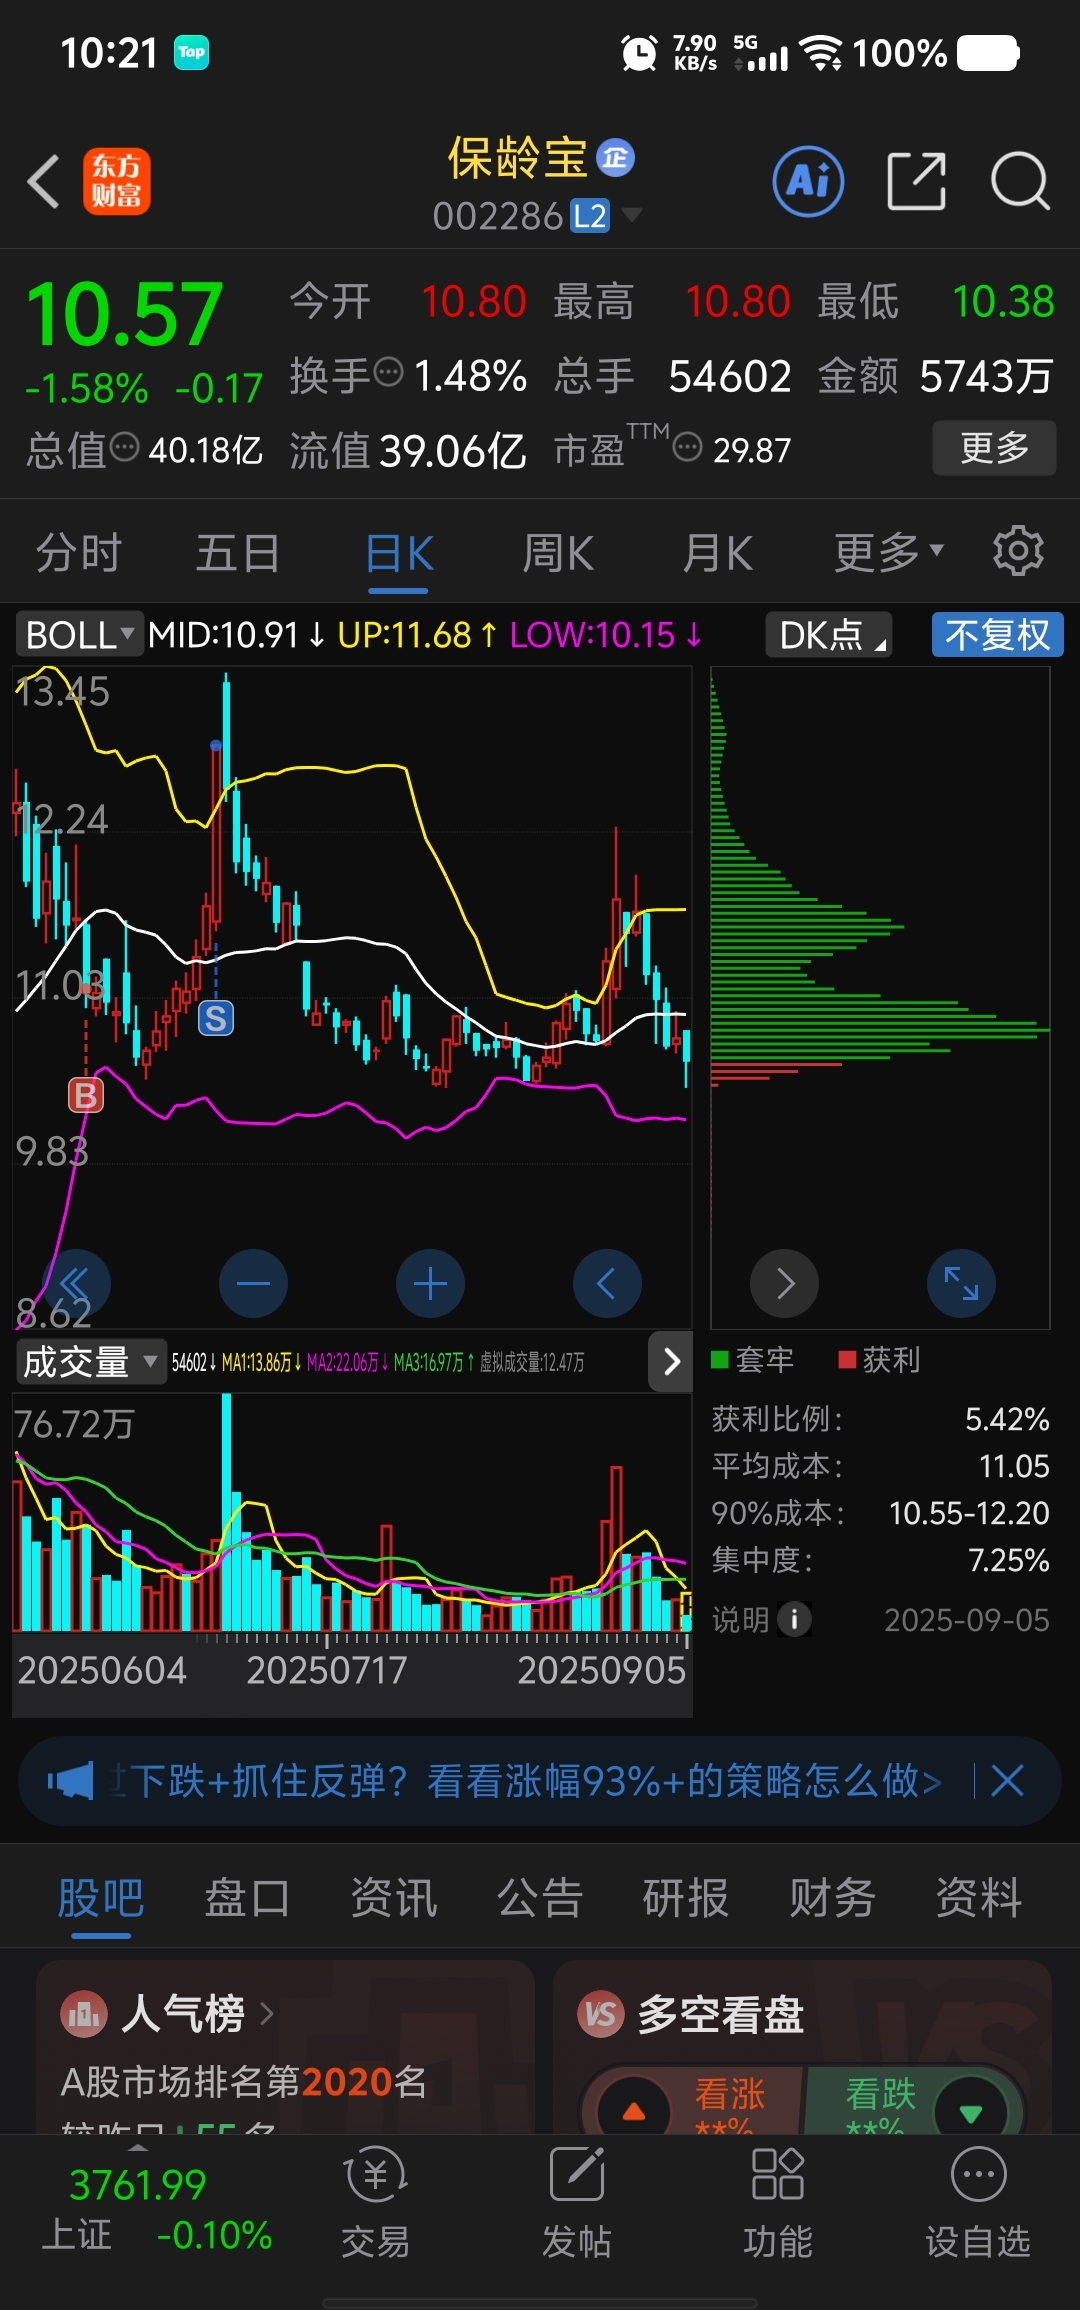Vote 看涨 bullish
The image size is (1080, 2310).
pos(692,2101)
